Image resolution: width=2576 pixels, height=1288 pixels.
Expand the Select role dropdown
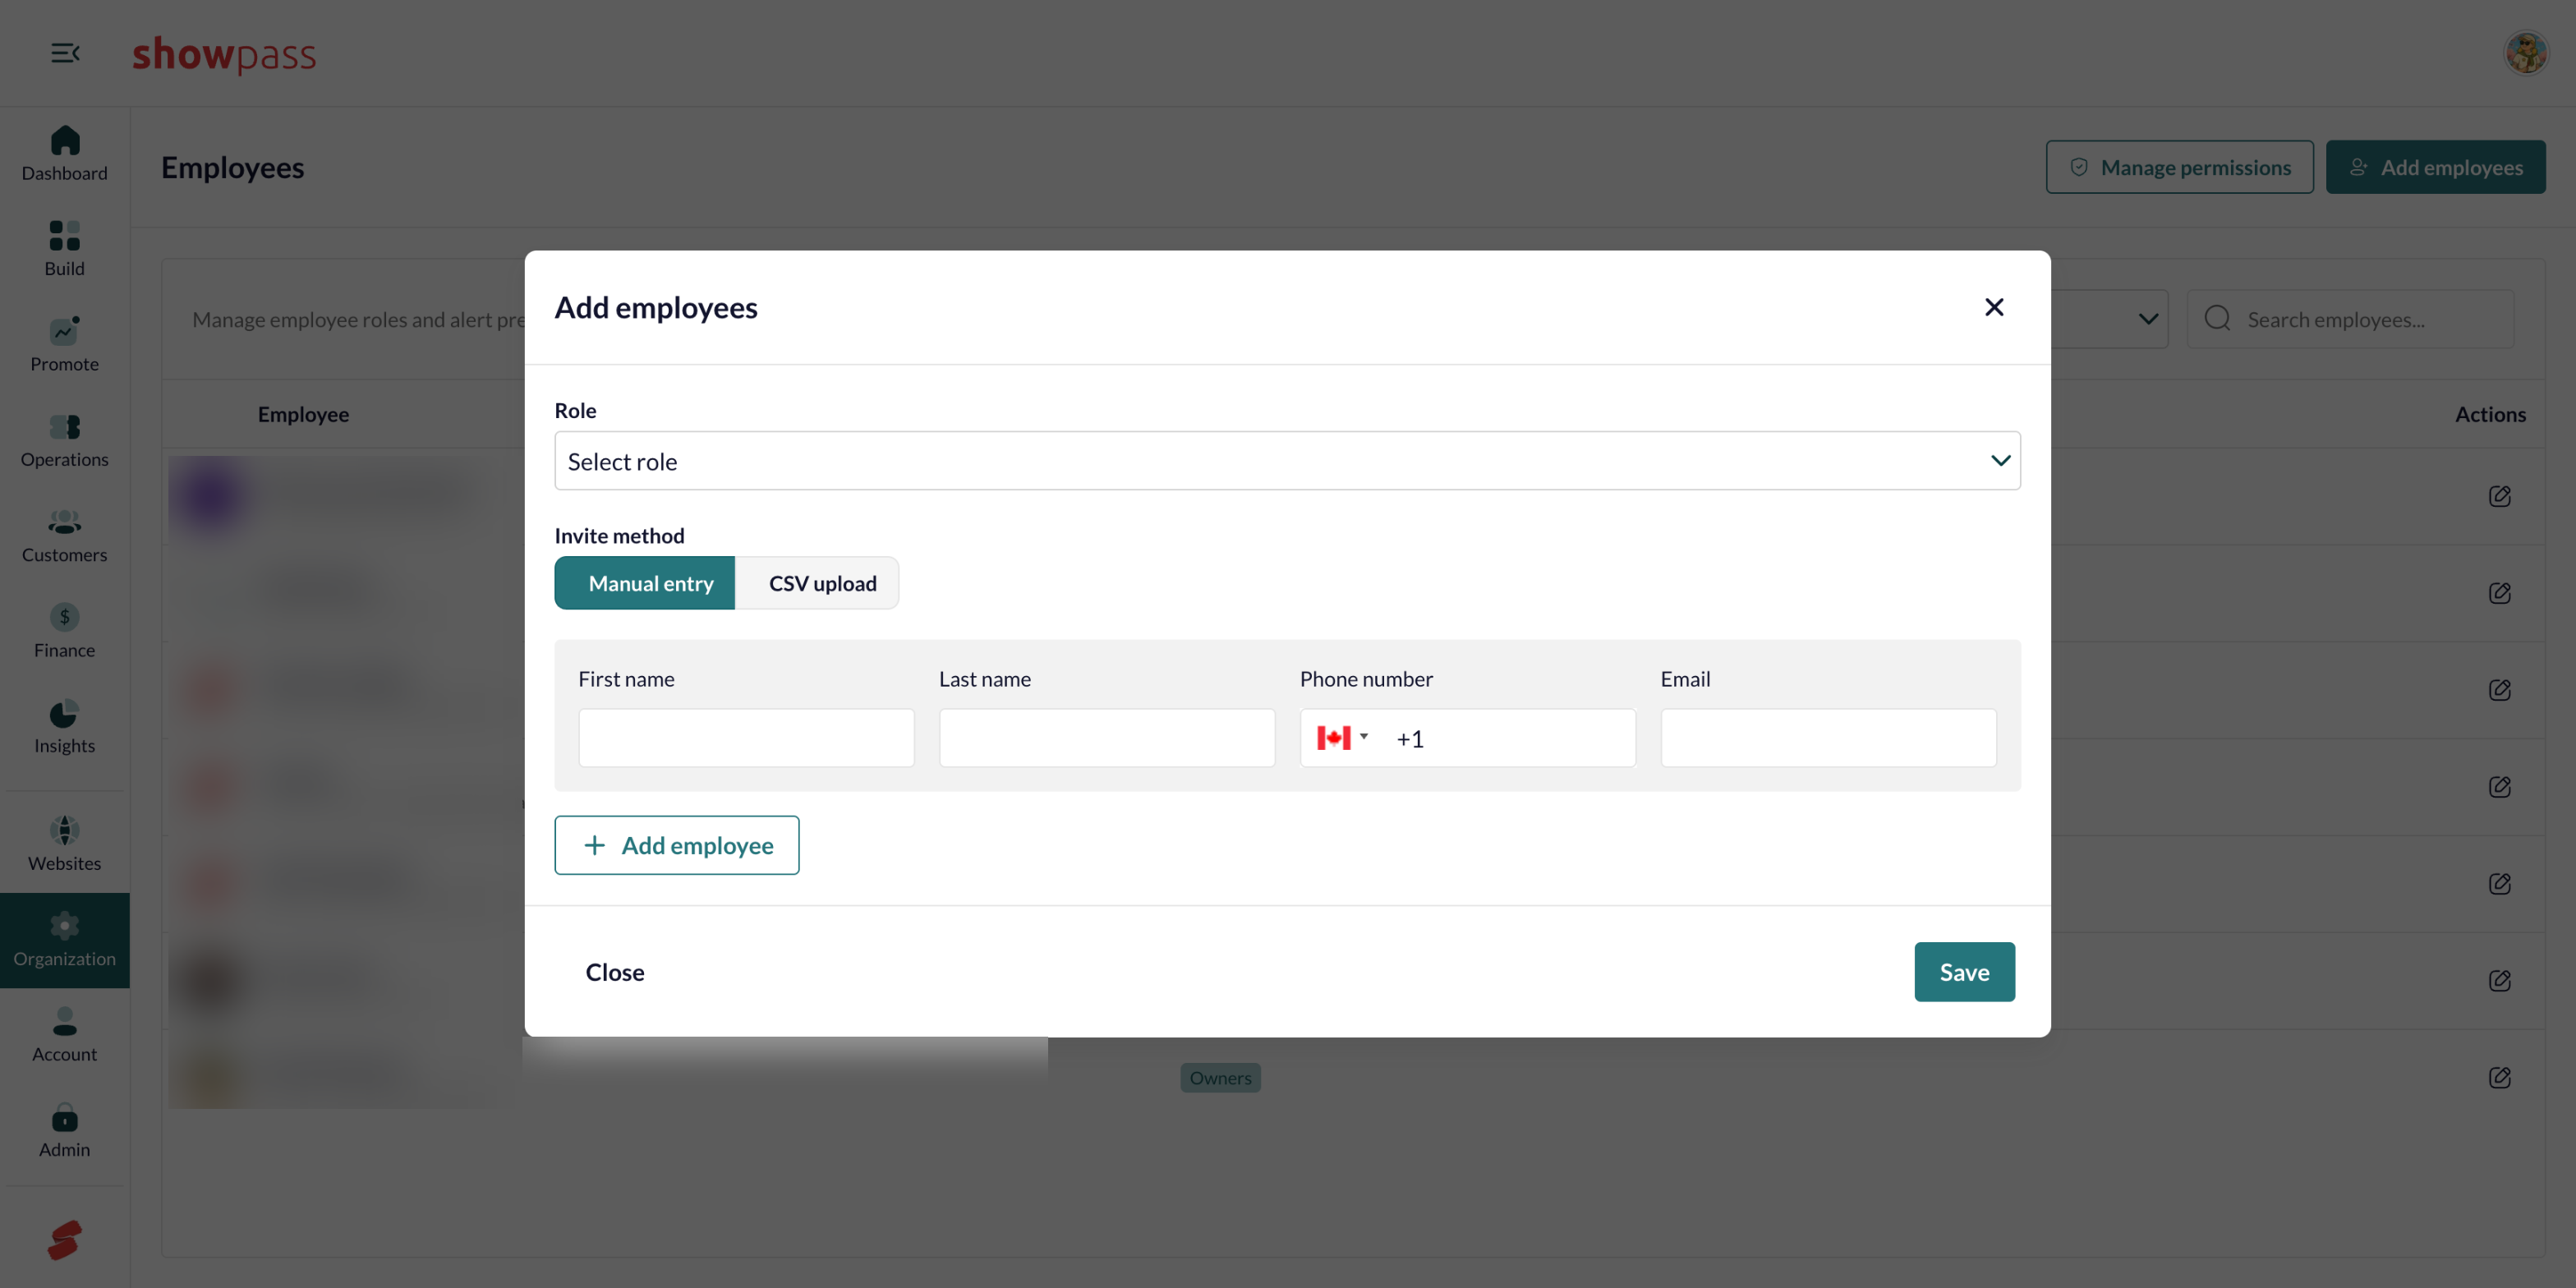(1287, 461)
